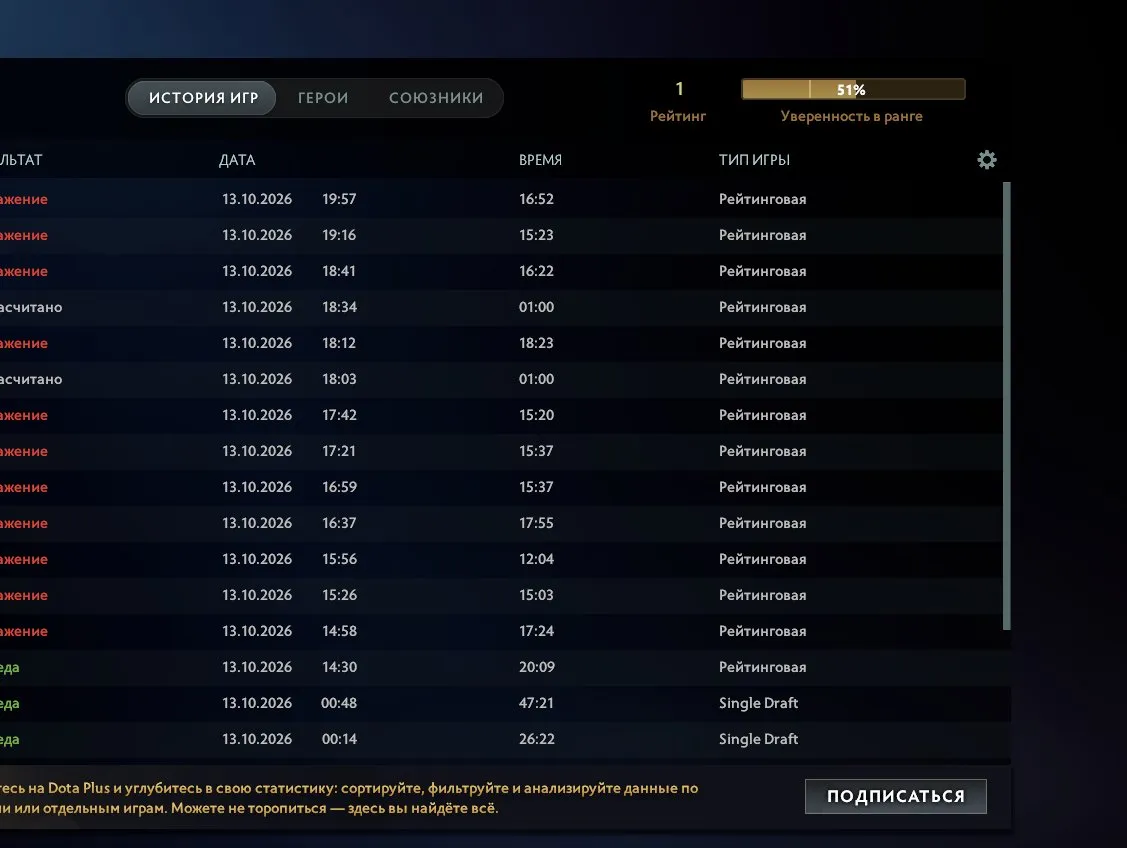The image size is (1127, 848).
Task: Open the match started at 18:12
Action: 502,343
